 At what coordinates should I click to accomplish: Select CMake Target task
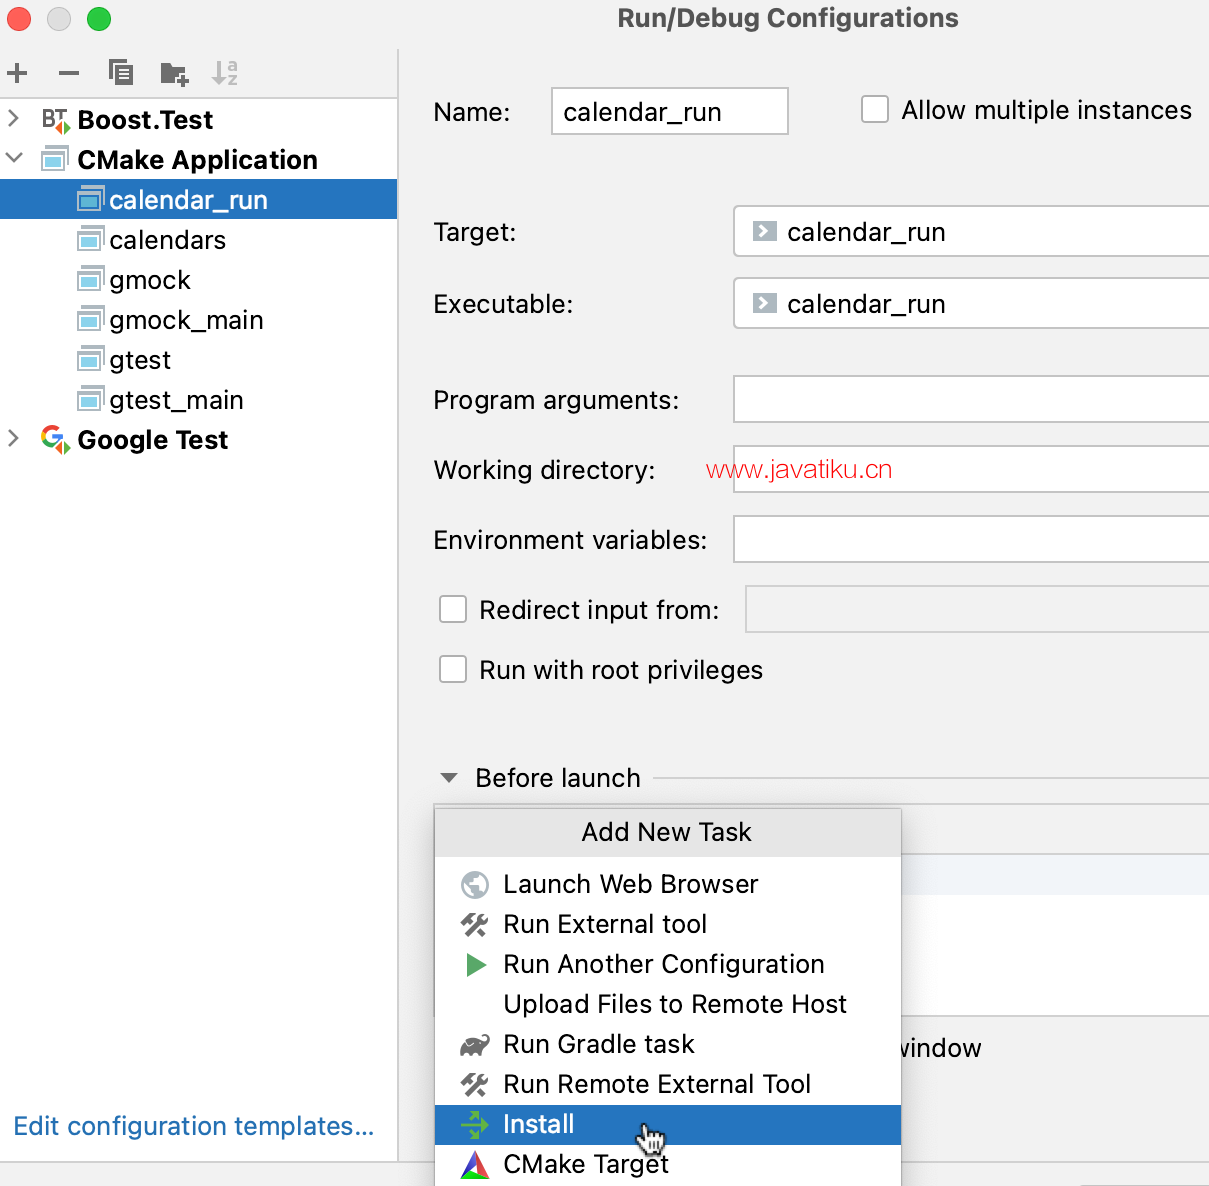pyautogui.click(x=668, y=1165)
